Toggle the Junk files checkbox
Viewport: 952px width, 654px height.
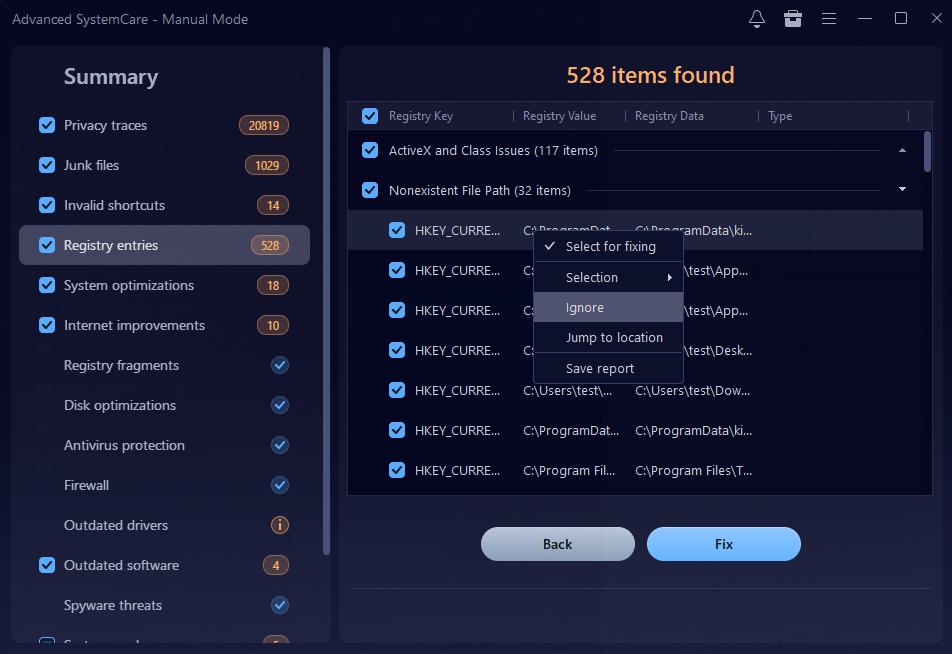click(47, 165)
